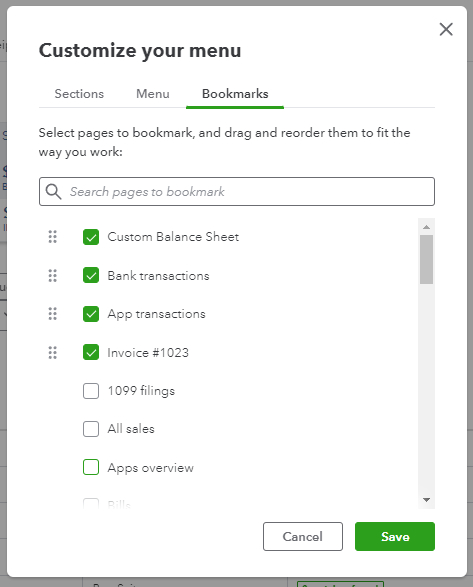473x587 pixels.
Task: Uncheck the Bank transactions bookmark
Action: coord(91,276)
